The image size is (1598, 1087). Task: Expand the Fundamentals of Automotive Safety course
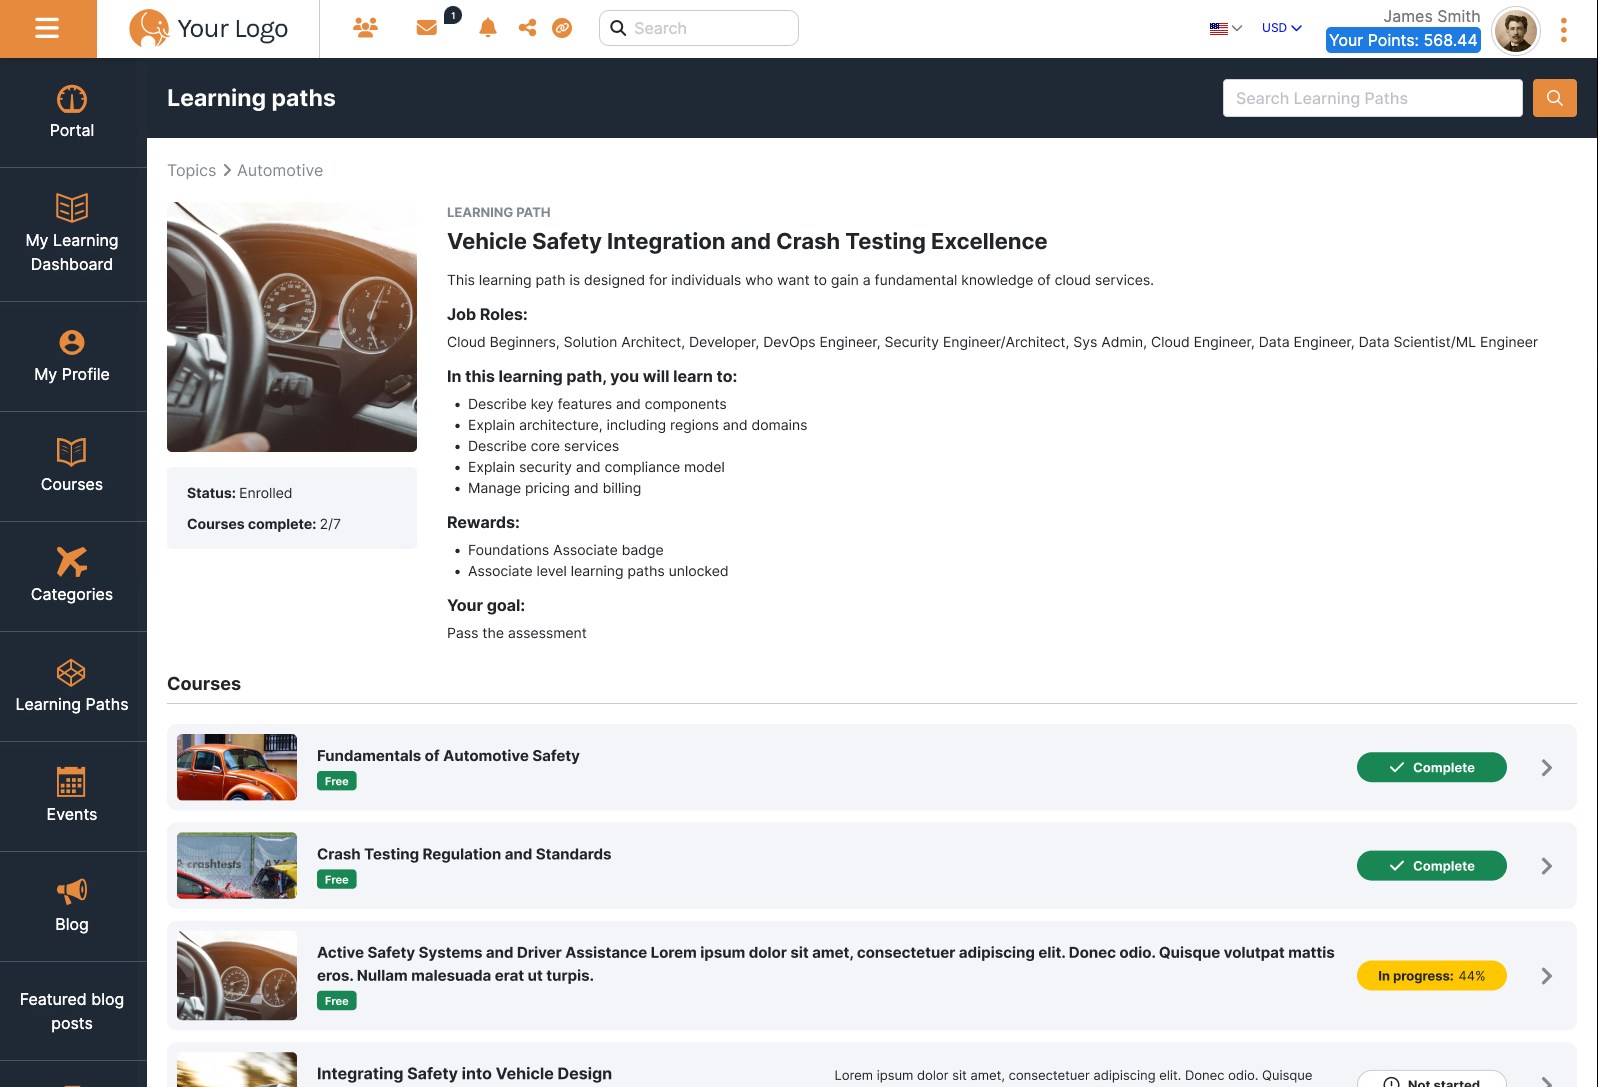click(x=1546, y=768)
